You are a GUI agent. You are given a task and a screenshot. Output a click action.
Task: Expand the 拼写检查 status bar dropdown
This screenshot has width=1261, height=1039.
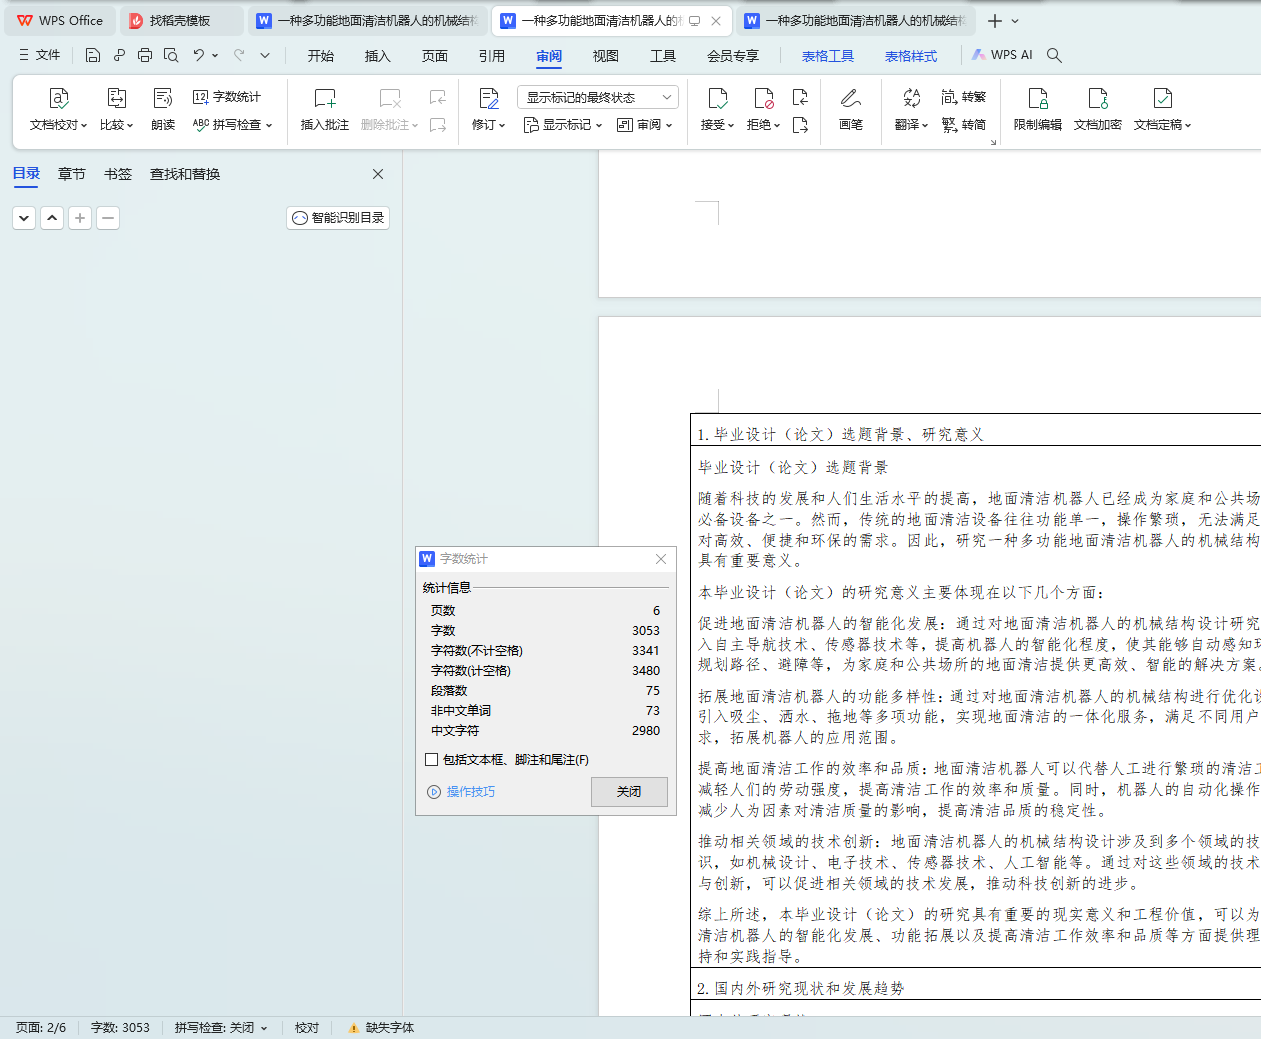264,1028
